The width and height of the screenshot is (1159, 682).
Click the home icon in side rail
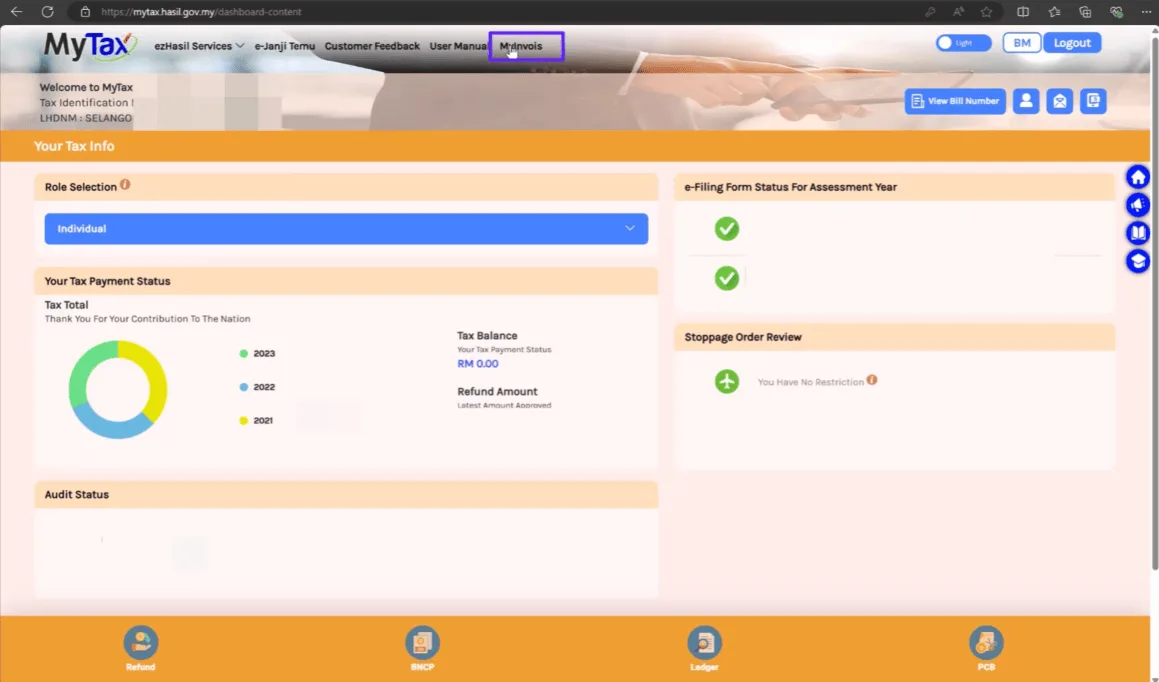click(1138, 177)
